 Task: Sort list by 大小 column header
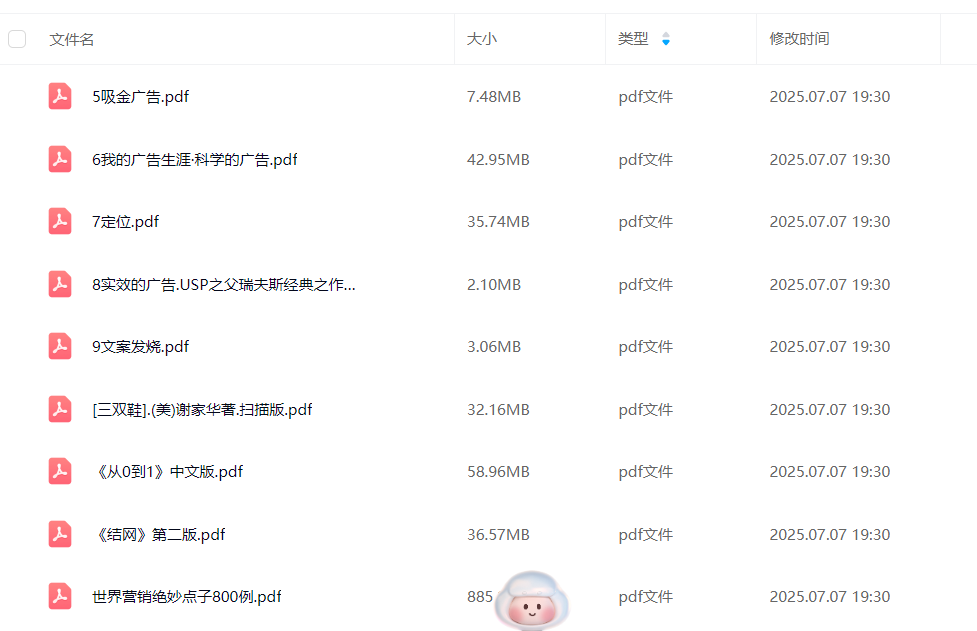pos(482,39)
